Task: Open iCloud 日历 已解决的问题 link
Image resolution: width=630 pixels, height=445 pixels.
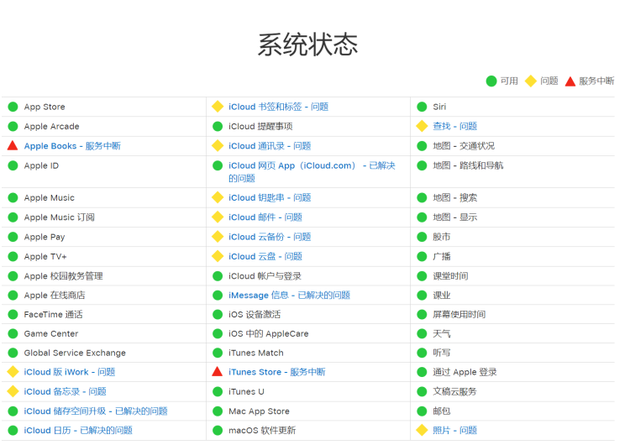Action: 78,431
